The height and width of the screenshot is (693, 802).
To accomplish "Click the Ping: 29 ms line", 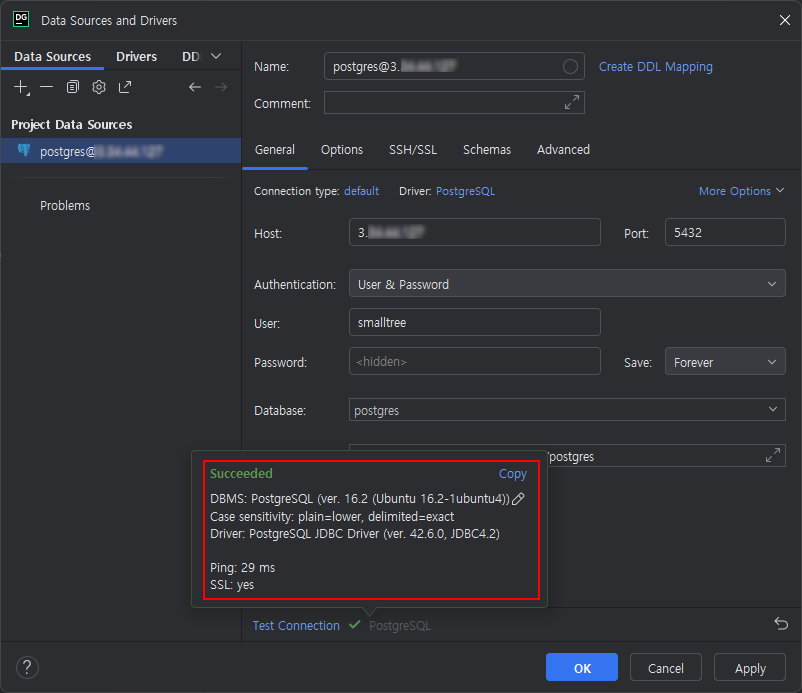I will point(242,568).
